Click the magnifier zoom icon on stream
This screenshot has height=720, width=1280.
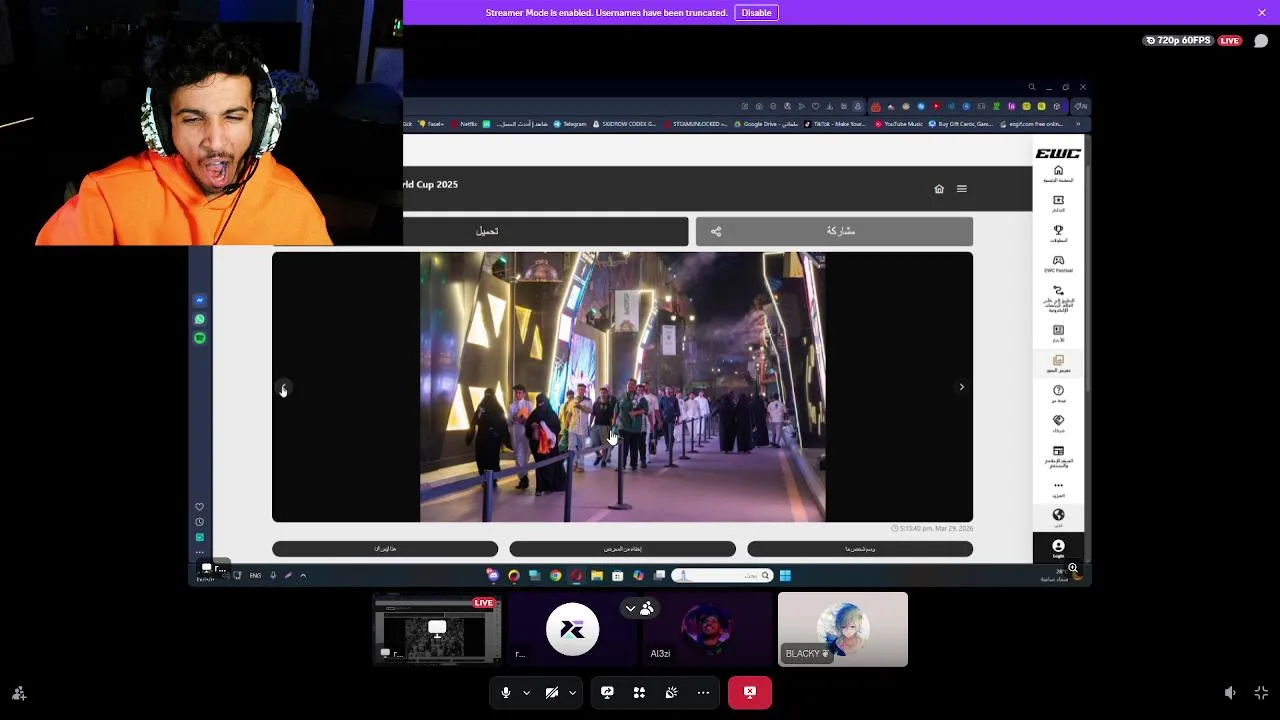click(1072, 568)
